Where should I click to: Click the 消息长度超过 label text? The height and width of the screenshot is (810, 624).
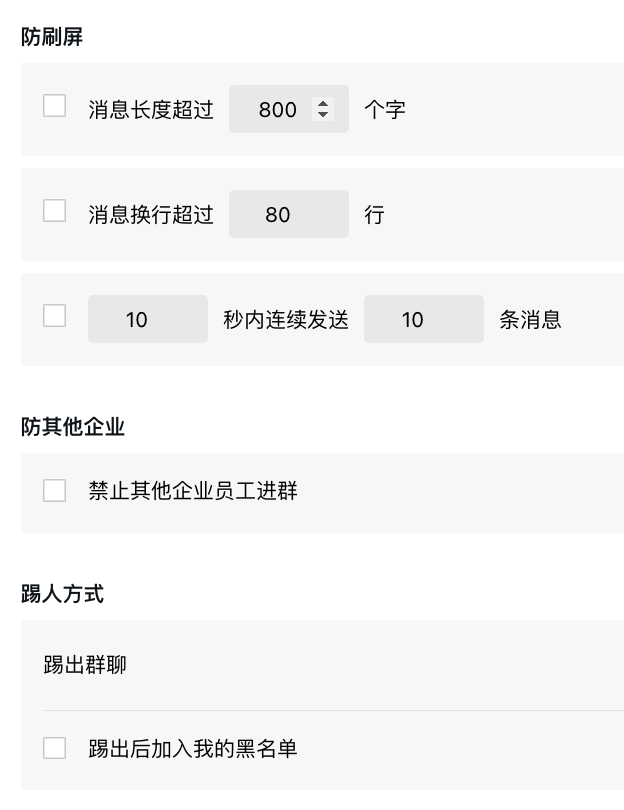(151, 109)
